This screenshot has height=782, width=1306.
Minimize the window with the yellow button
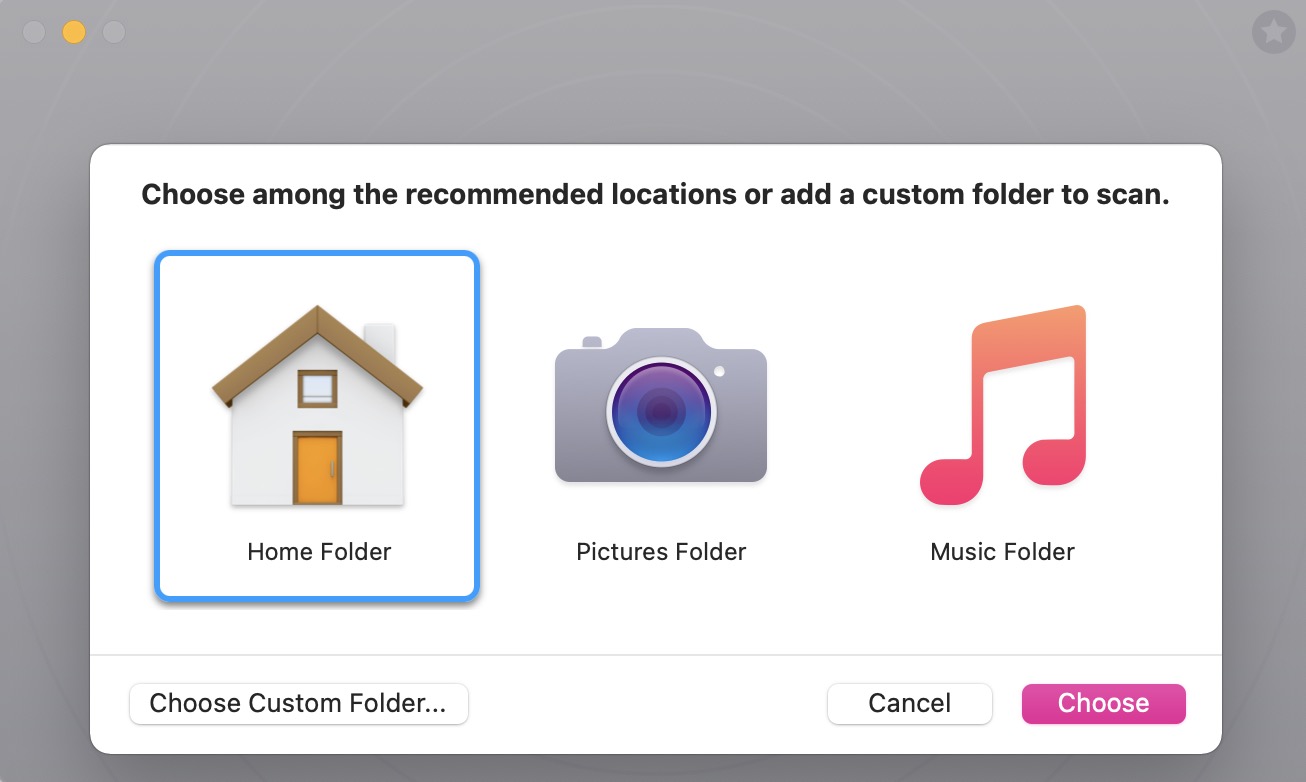(74, 32)
